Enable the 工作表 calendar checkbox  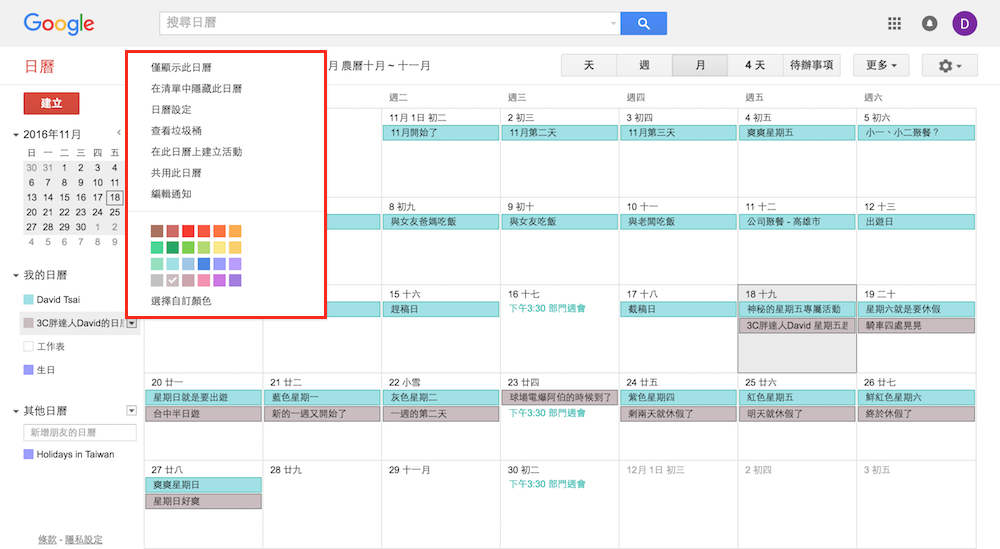tap(28, 346)
